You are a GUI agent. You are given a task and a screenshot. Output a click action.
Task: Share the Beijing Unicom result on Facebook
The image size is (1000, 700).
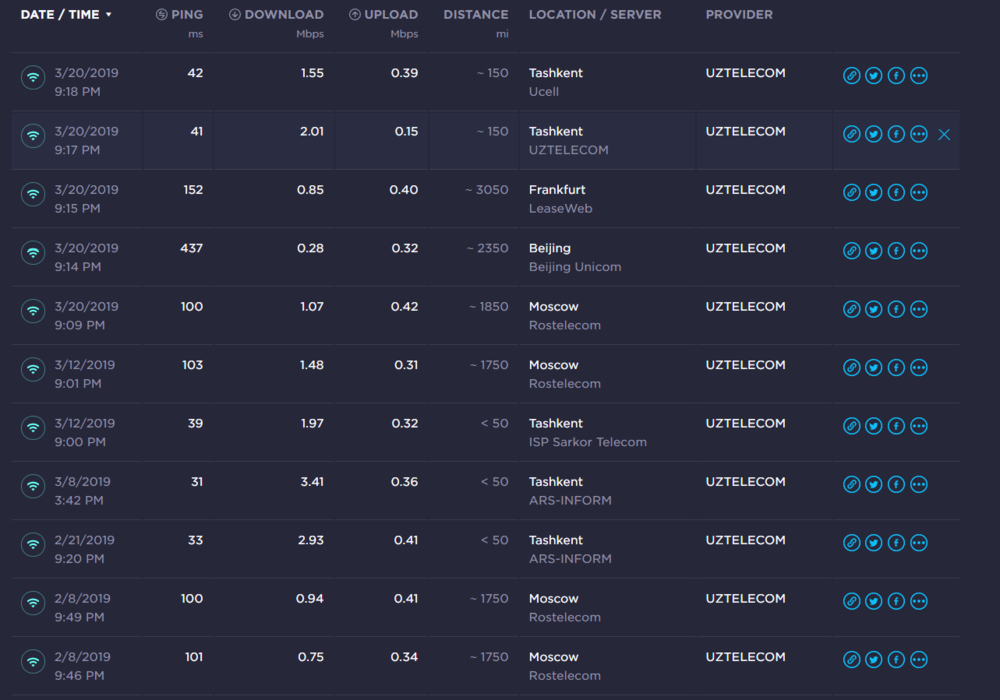click(896, 251)
